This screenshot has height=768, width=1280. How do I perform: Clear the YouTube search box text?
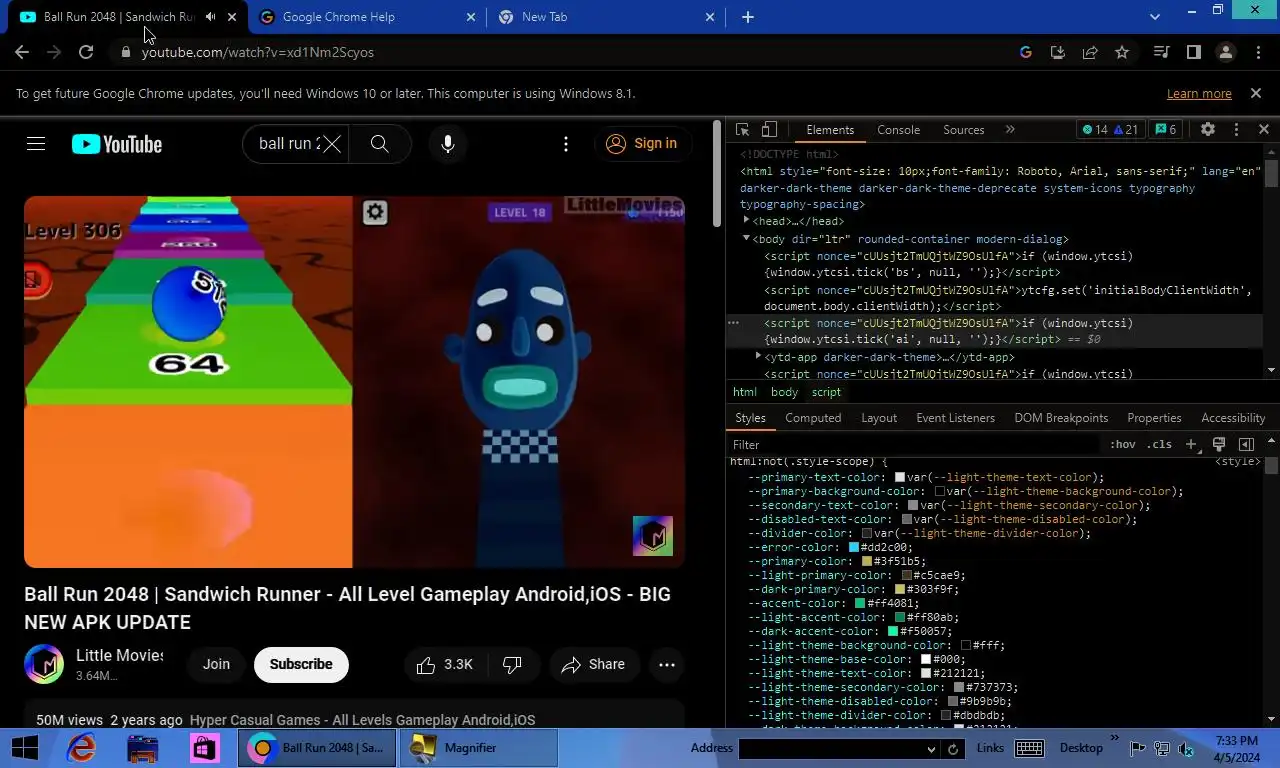(x=332, y=144)
